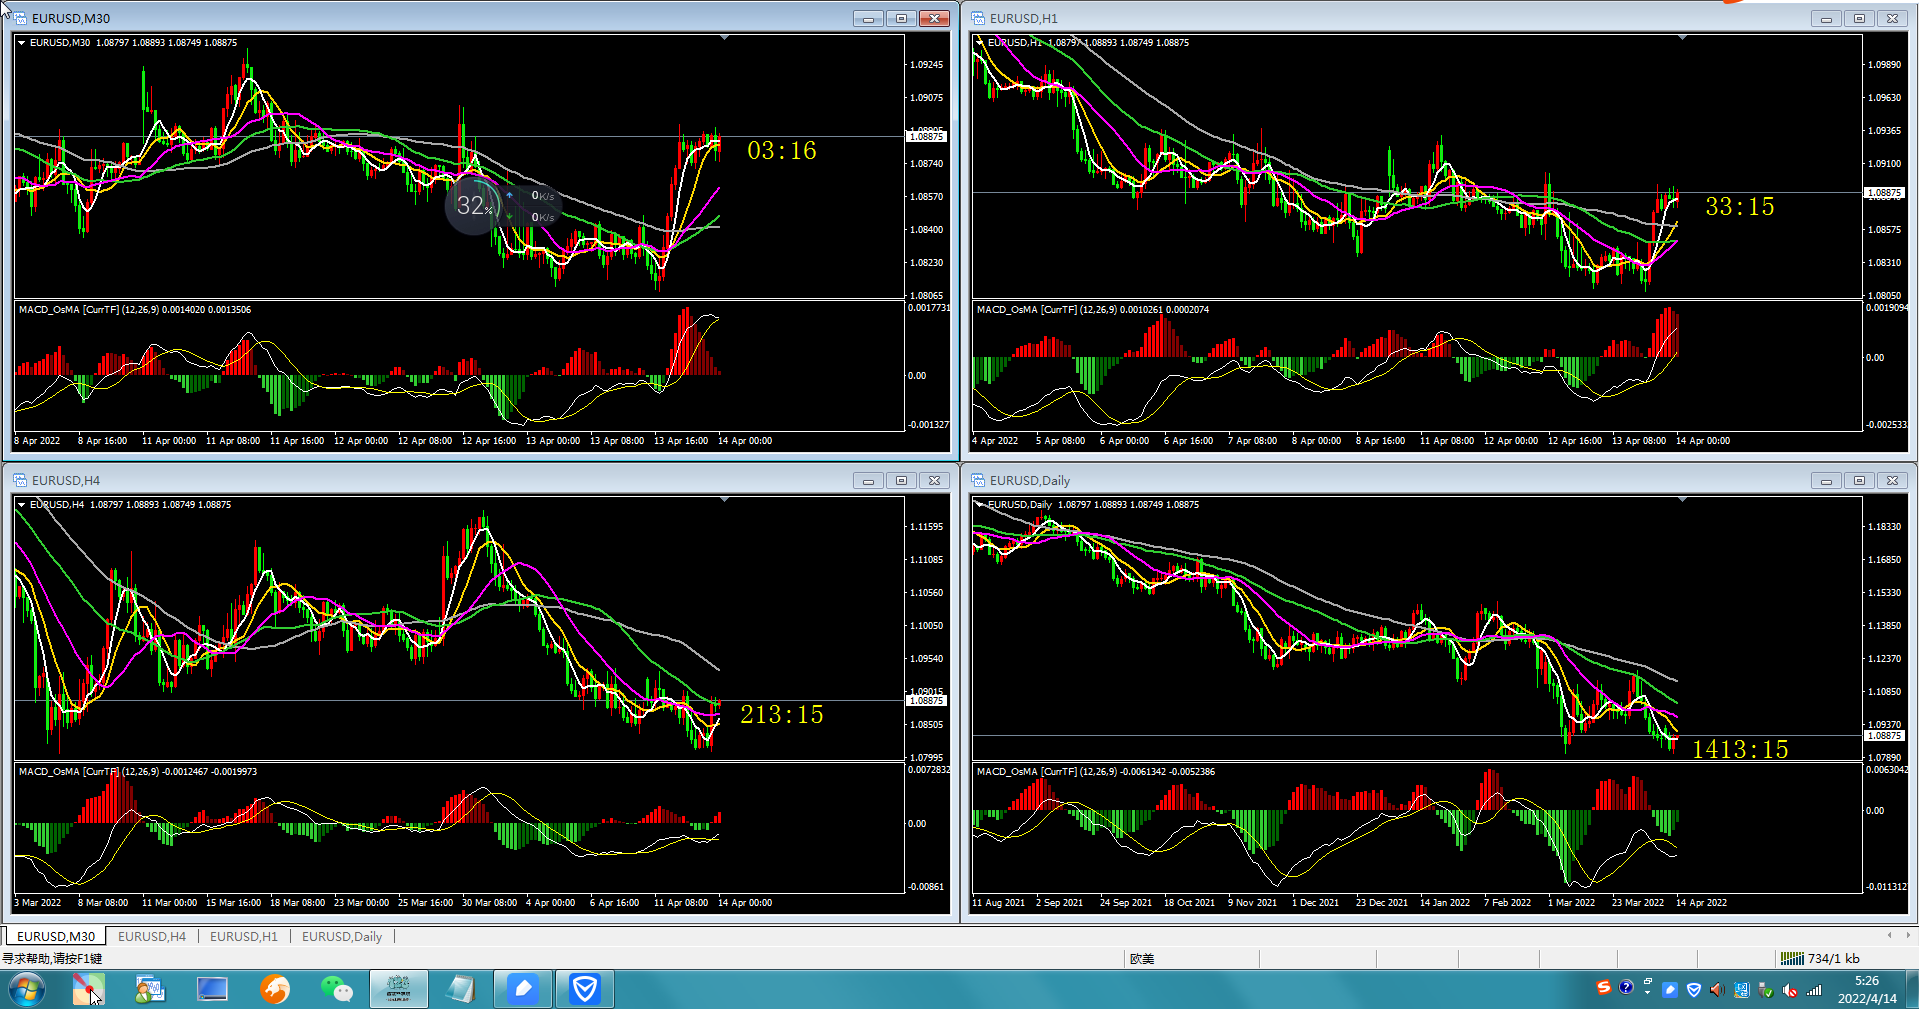The height and width of the screenshot is (1009, 1919).
Task: Open the user-with-chart taskbar icon
Action: tap(150, 989)
